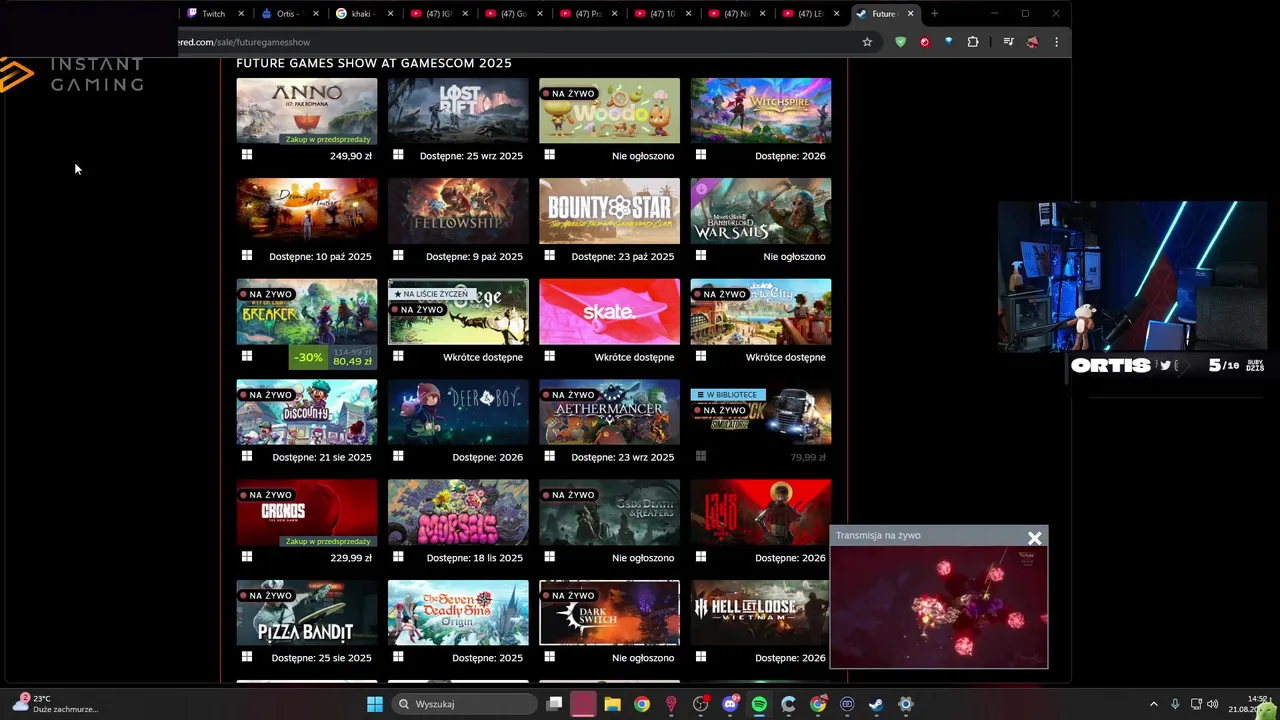The height and width of the screenshot is (720, 1280).
Task: Expand the system tray hidden icons
Action: click(1153, 704)
